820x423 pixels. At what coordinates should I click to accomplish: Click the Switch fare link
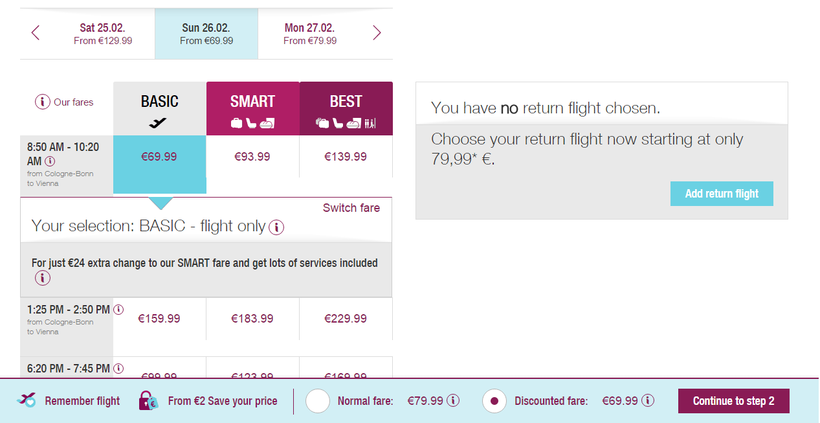point(351,208)
